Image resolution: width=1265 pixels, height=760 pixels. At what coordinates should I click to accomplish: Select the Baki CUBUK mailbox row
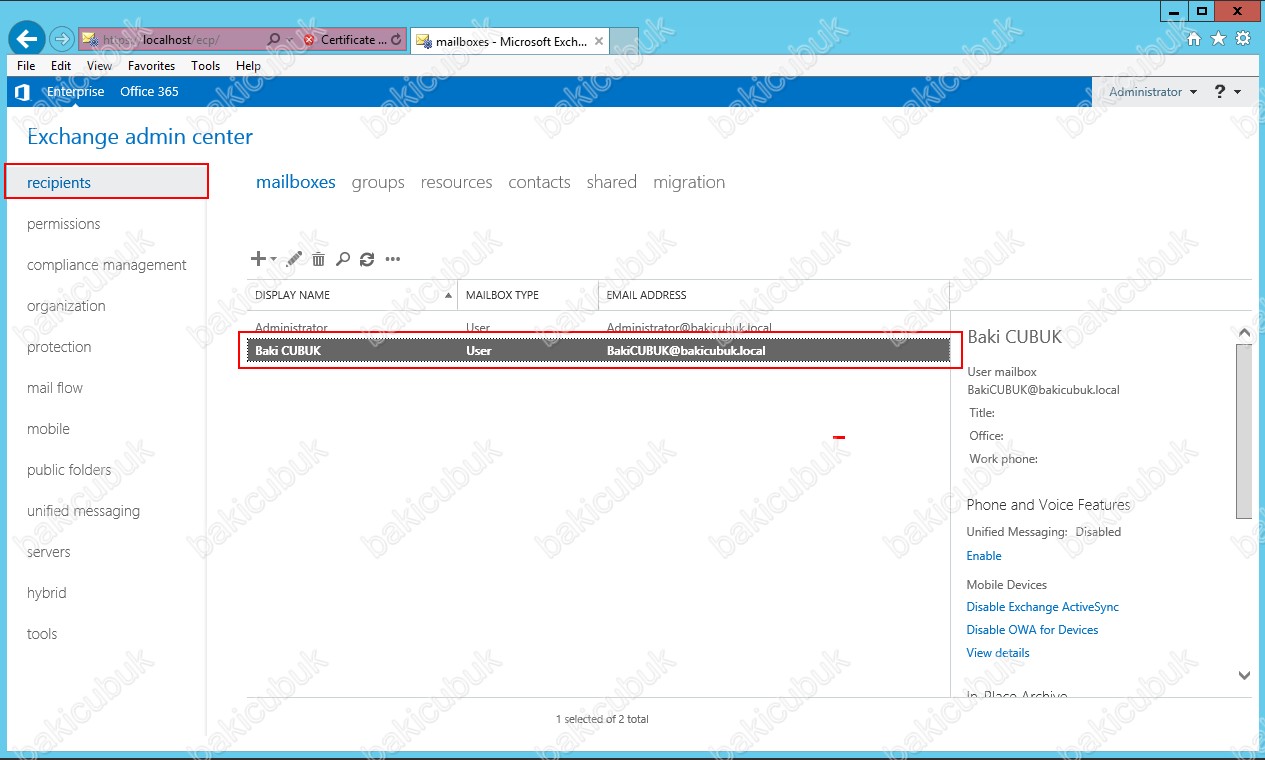(598, 351)
